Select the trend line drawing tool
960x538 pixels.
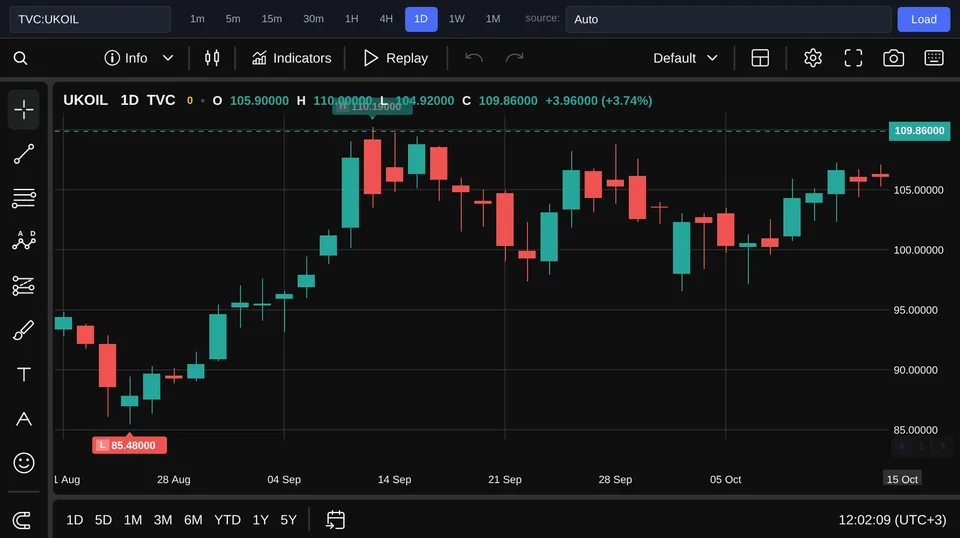23,154
